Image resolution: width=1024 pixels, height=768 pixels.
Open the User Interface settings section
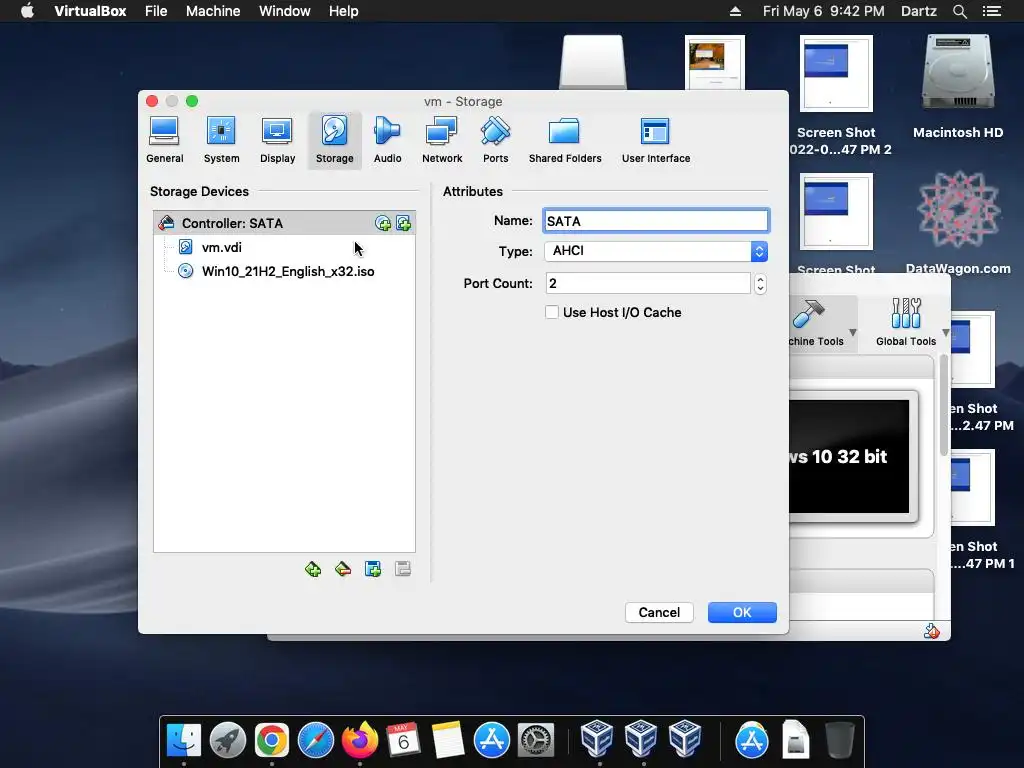point(656,140)
